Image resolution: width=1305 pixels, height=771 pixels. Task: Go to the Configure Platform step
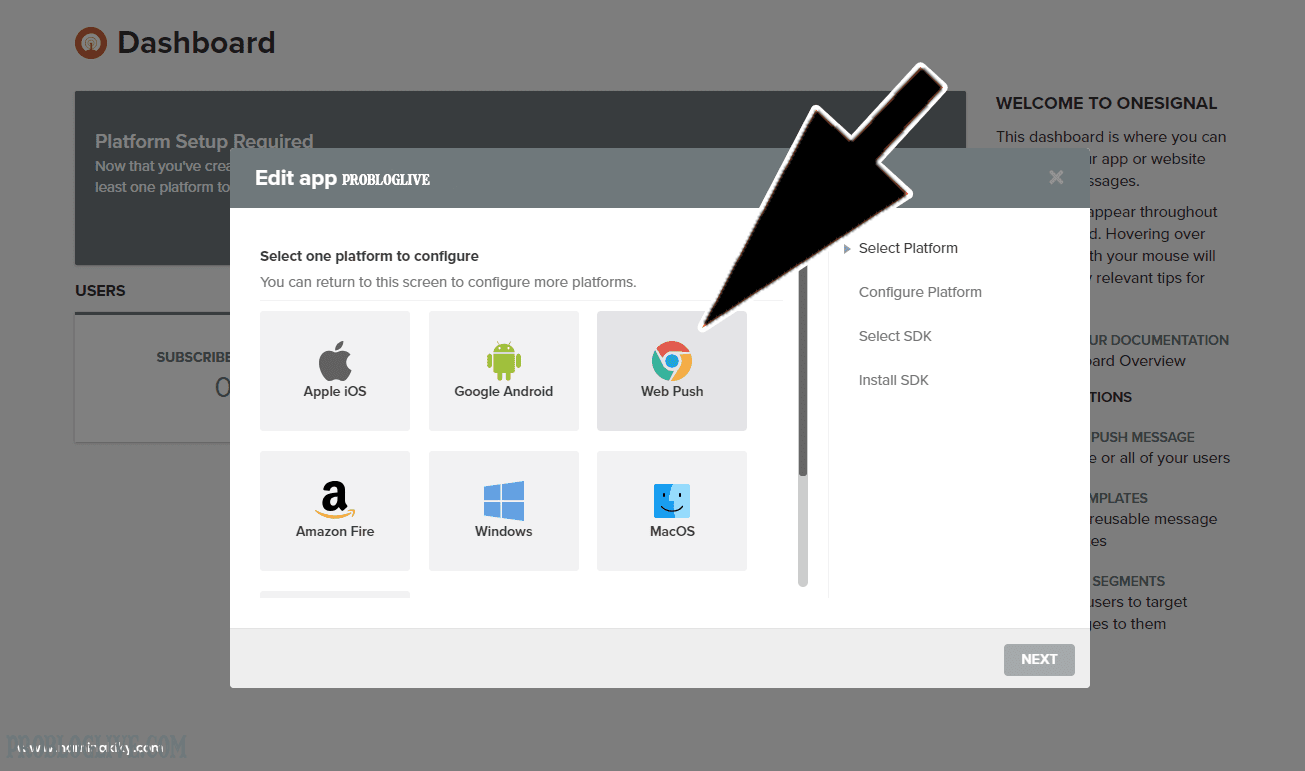point(920,292)
